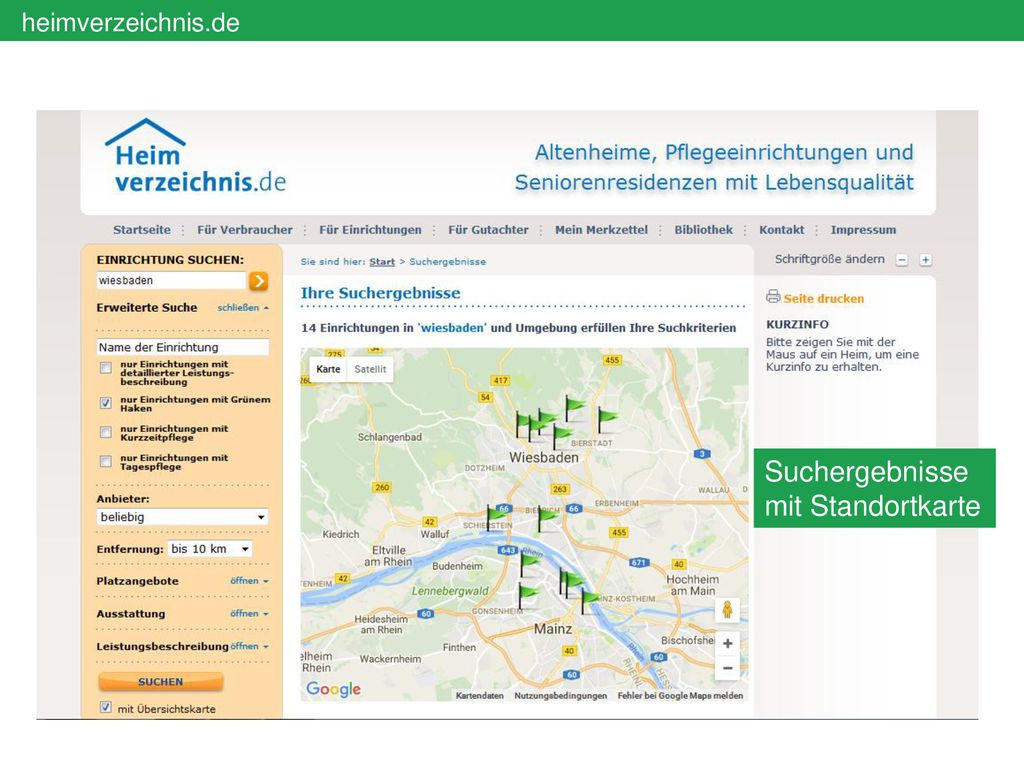Image resolution: width=1024 pixels, height=768 pixels.
Task: Decrease font size with the minus icon
Action: tap(902, 260)
